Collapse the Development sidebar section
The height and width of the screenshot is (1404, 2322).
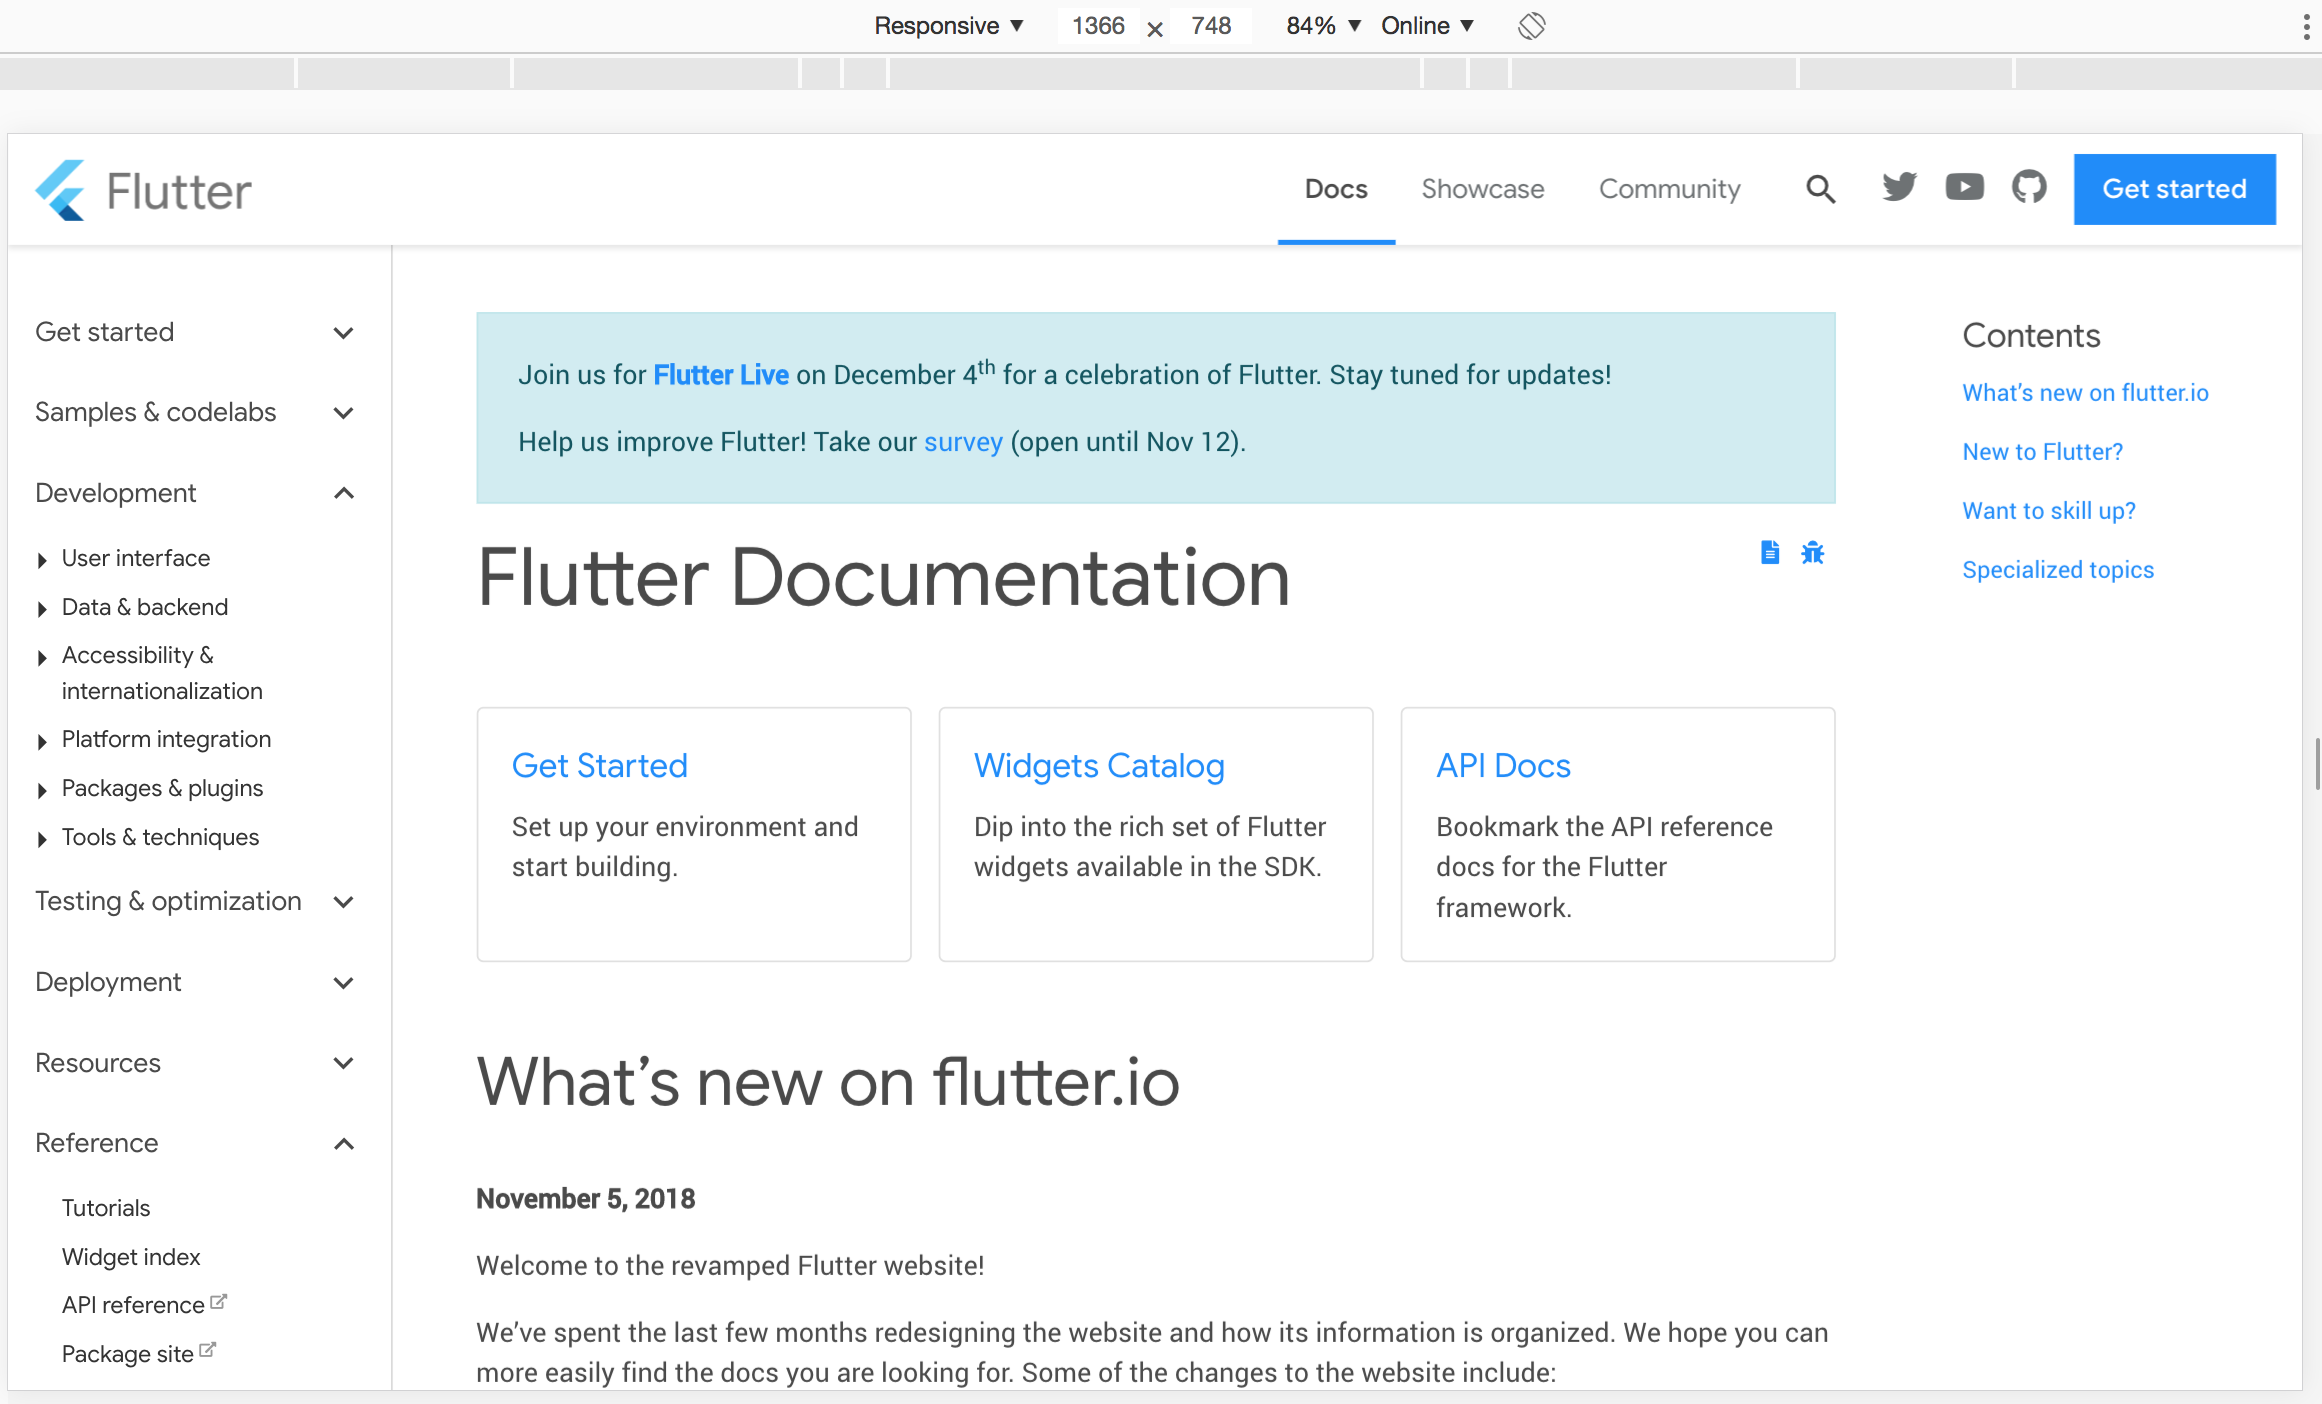(344, 493)
